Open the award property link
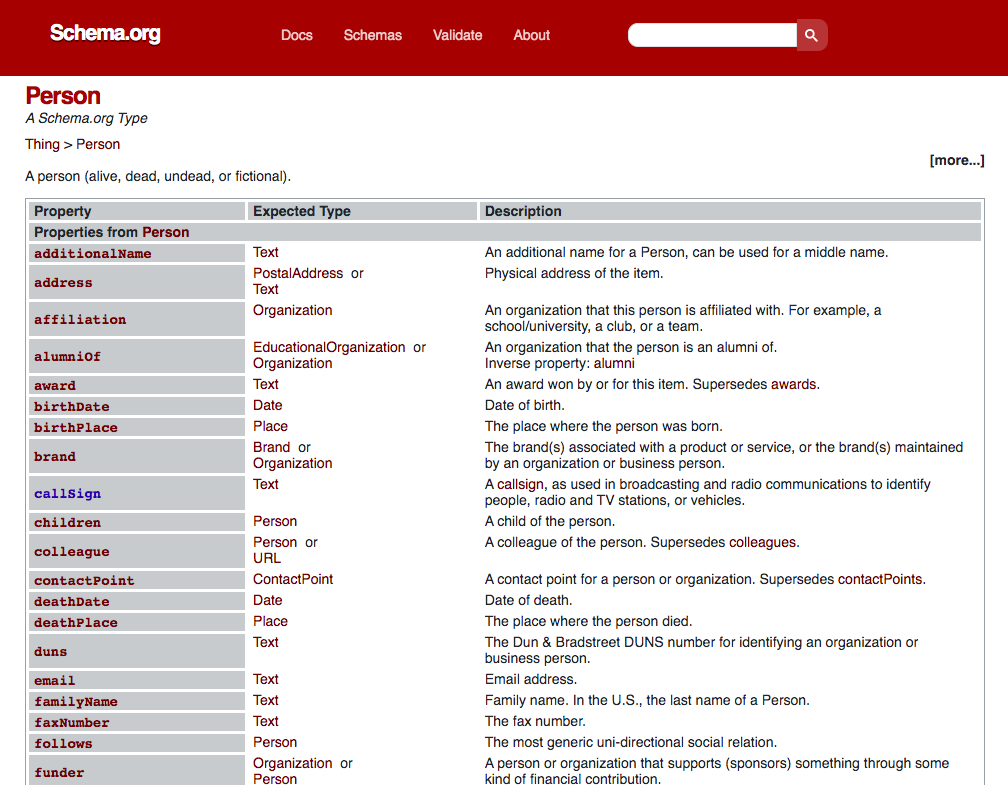Screen dimensions: 1008x785 click(55, 385)
